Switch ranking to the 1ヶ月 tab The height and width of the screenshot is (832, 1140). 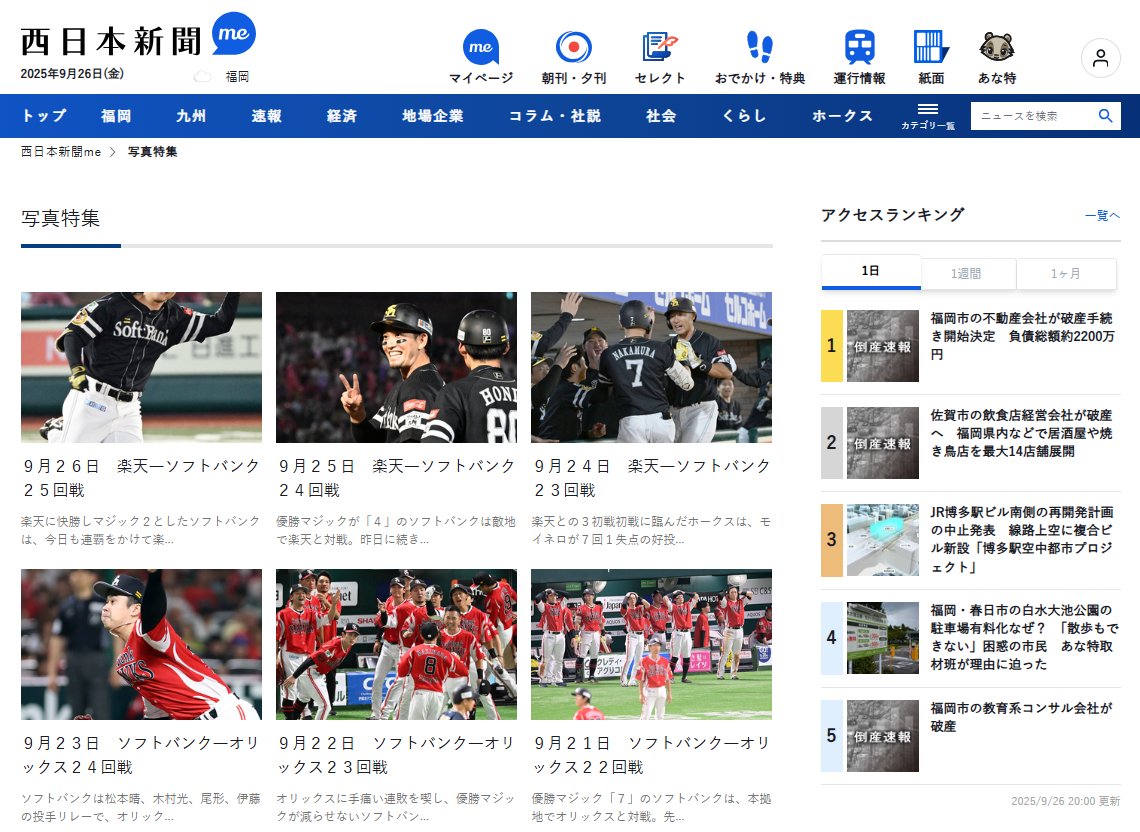pyautogui.click(x=1065, y=273)
